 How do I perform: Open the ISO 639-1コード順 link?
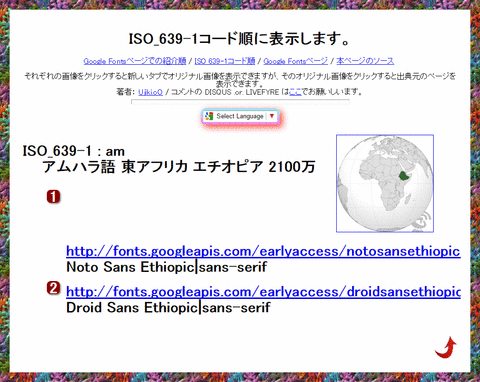click(x=225, y=61)
